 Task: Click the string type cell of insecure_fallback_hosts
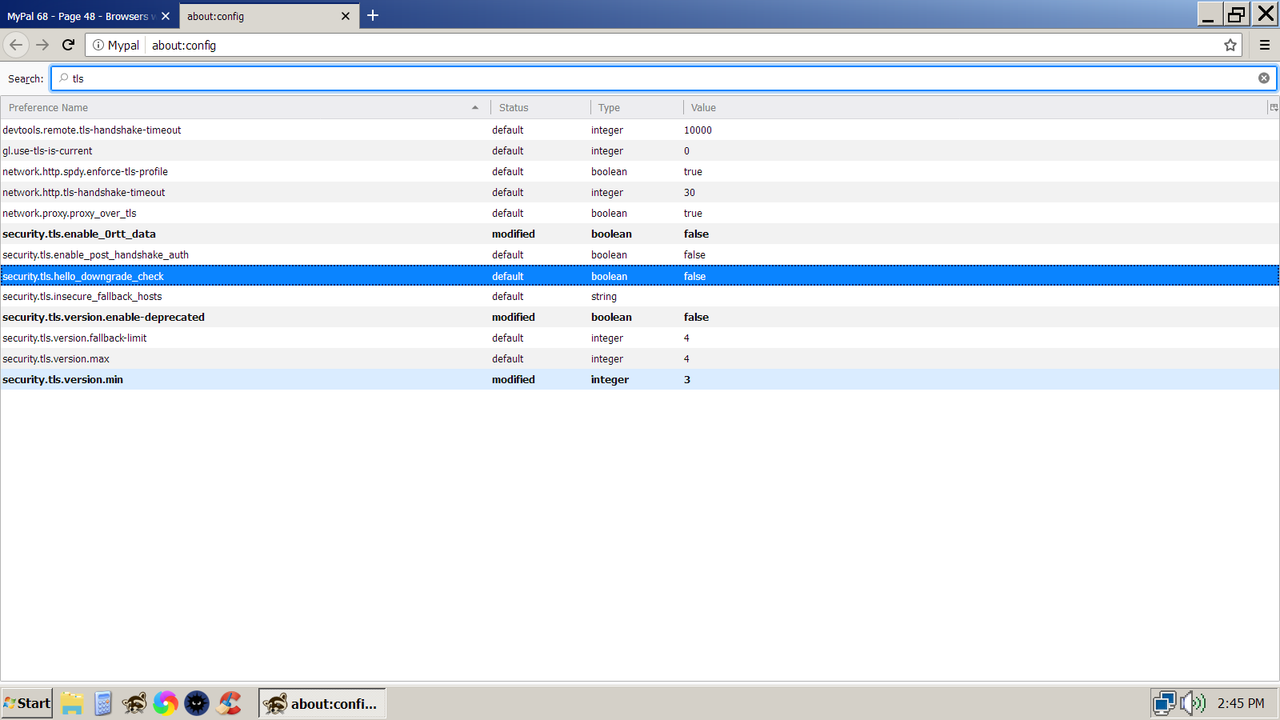604,296
